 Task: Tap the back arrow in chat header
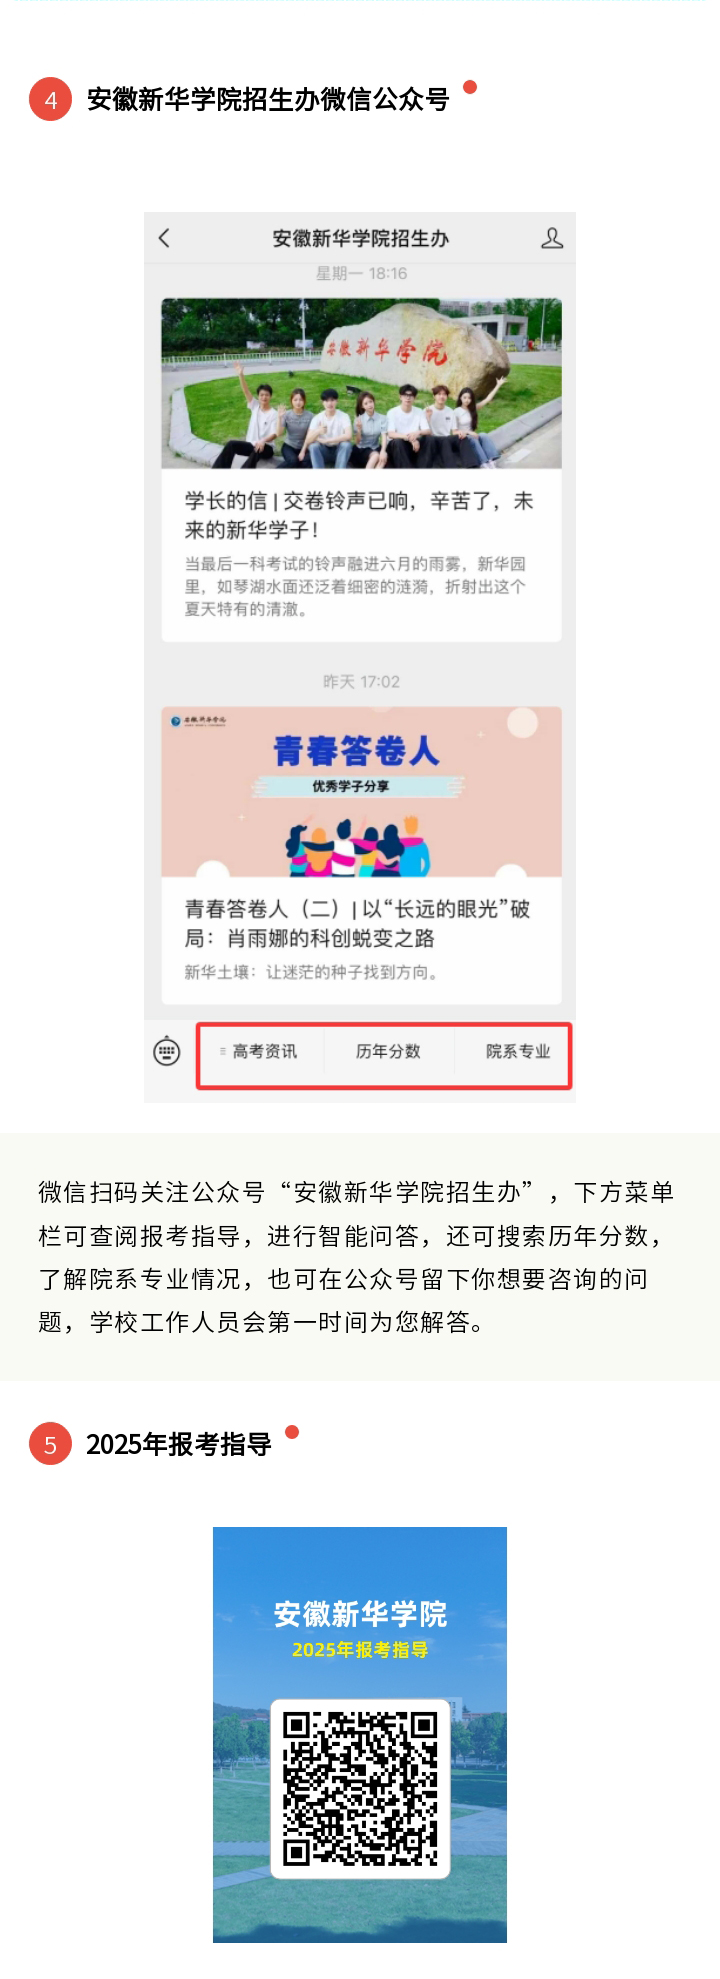[x=165, y=238]
